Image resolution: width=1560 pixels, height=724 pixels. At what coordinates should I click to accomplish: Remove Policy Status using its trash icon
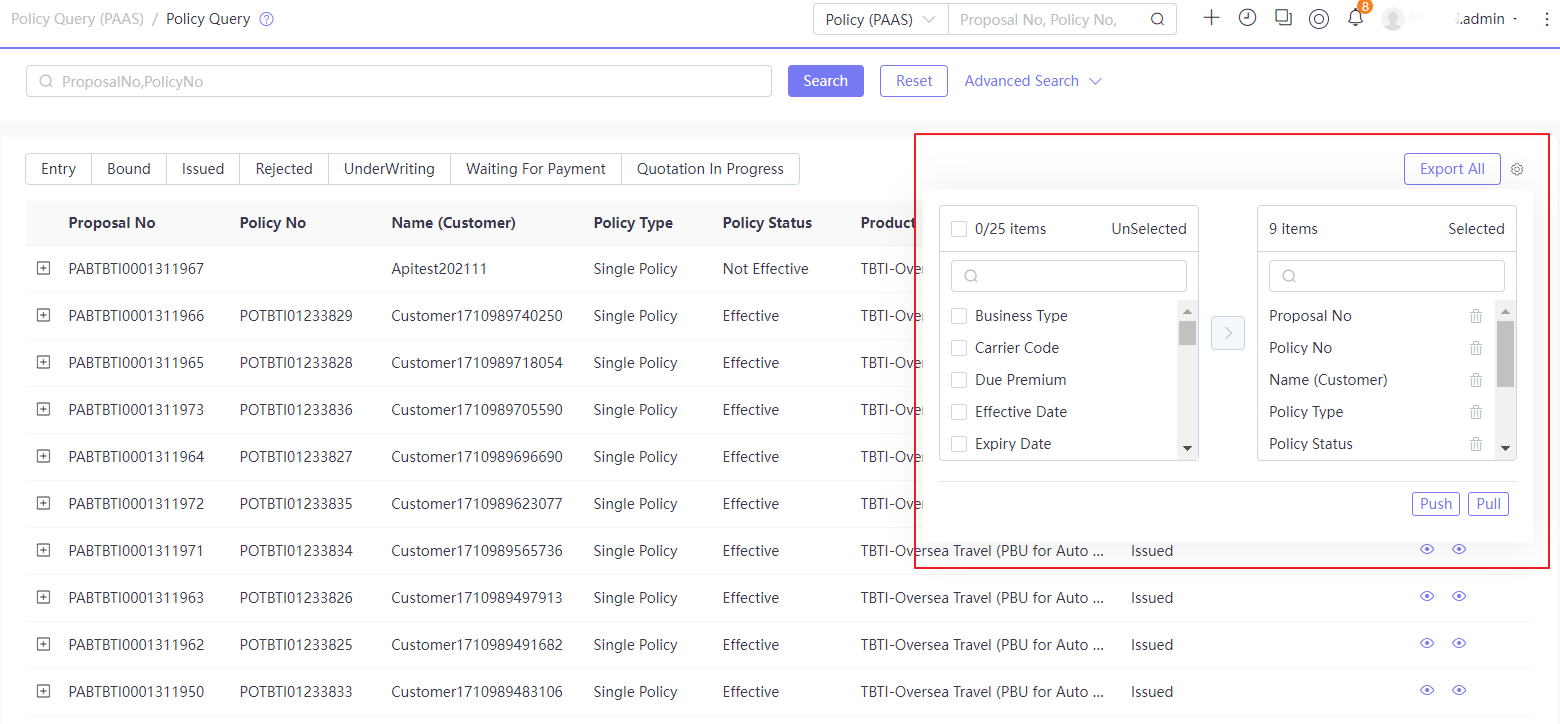1476,443
